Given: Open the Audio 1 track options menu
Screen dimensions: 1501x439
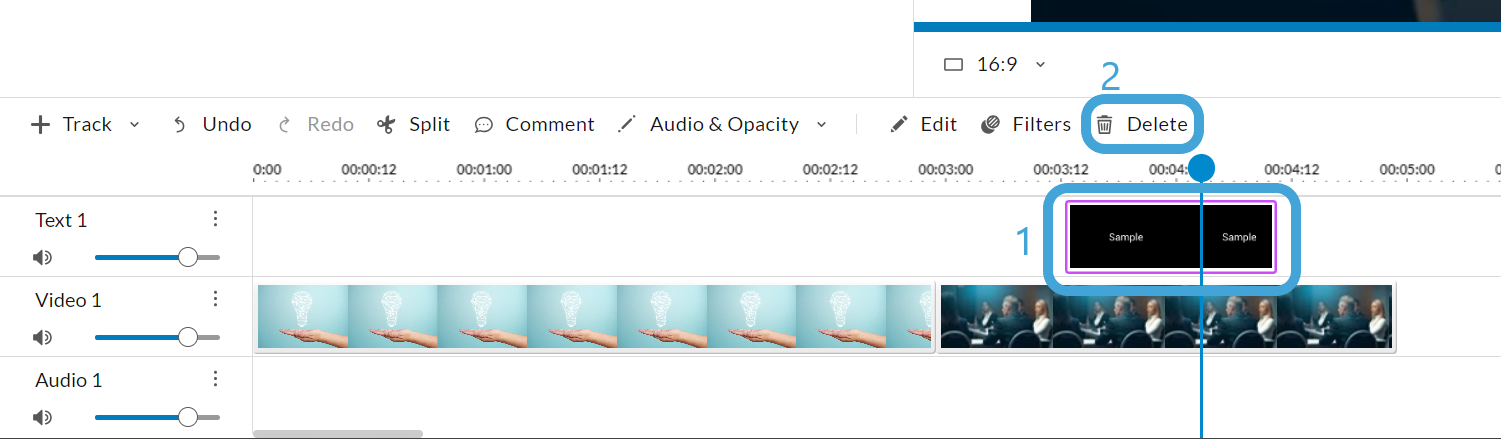Looking at the screenshot, I should click(x=214, y=379).
